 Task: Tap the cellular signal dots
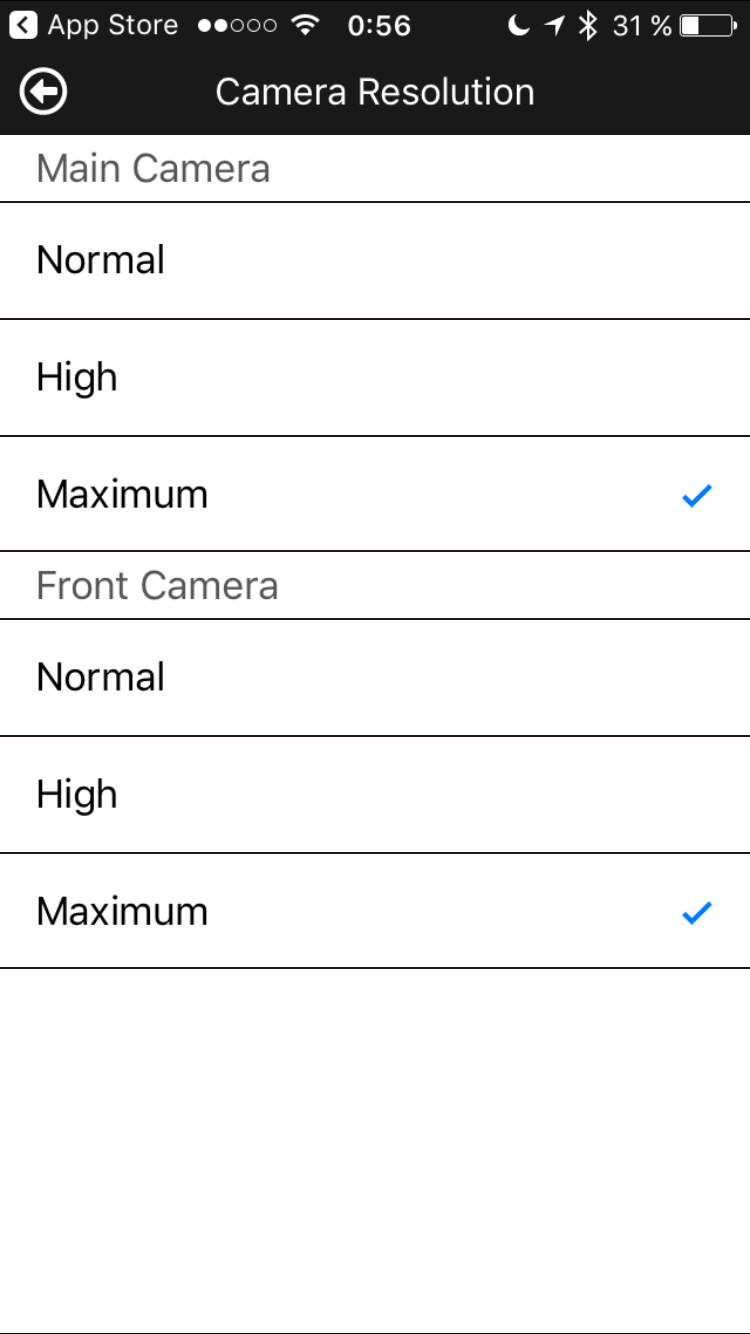(237, 26)
